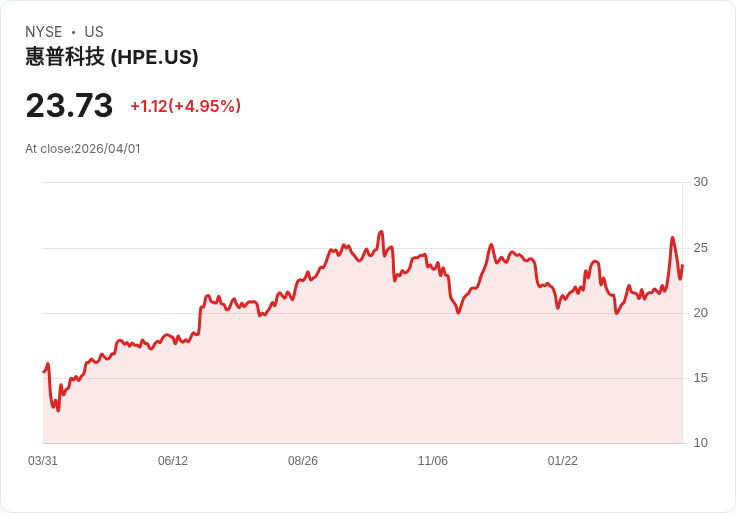This screenshot has width=736, height=513.
Task: Click the chart line's highest peak
Action: tap(381, 232)
